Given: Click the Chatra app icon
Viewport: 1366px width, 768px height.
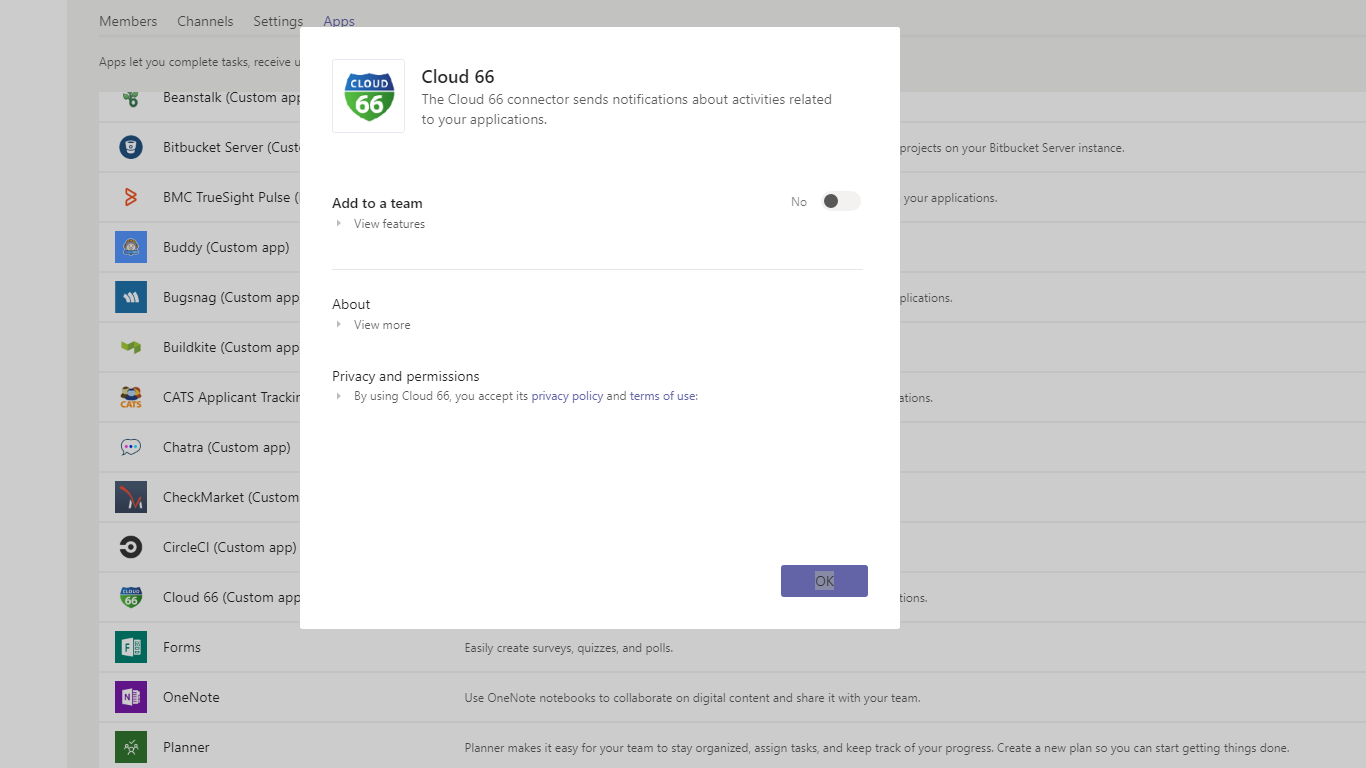Looking at the screenshot, I should pos(131,447).
